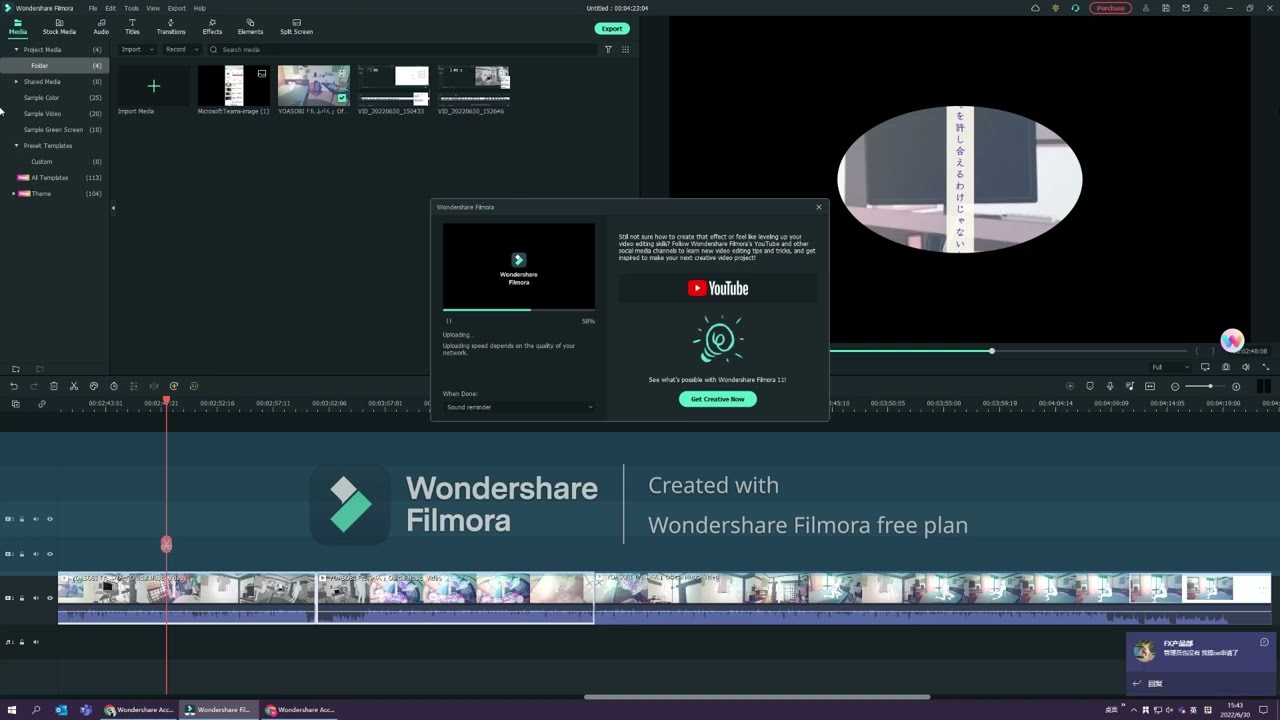Click Get Creative Now button
The height and width of the screenshot is (720, 1280).
click(x=718, y=399)
